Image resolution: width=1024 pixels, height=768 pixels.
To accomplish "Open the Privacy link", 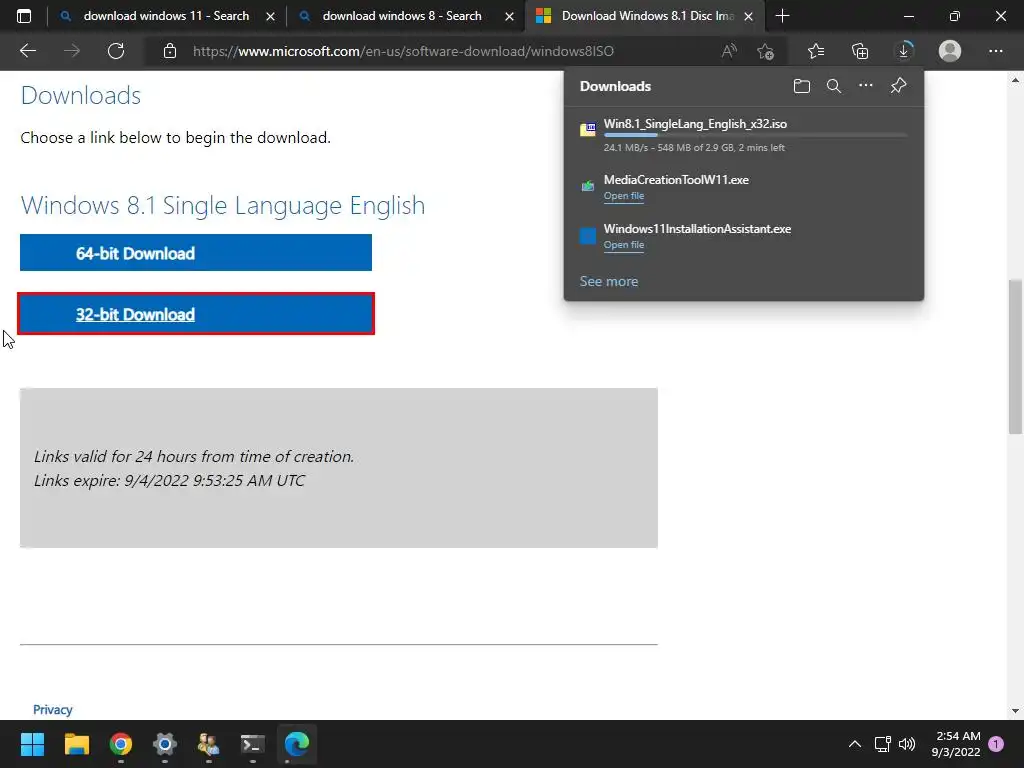I will pyautogui.click(x=53, y=709).
